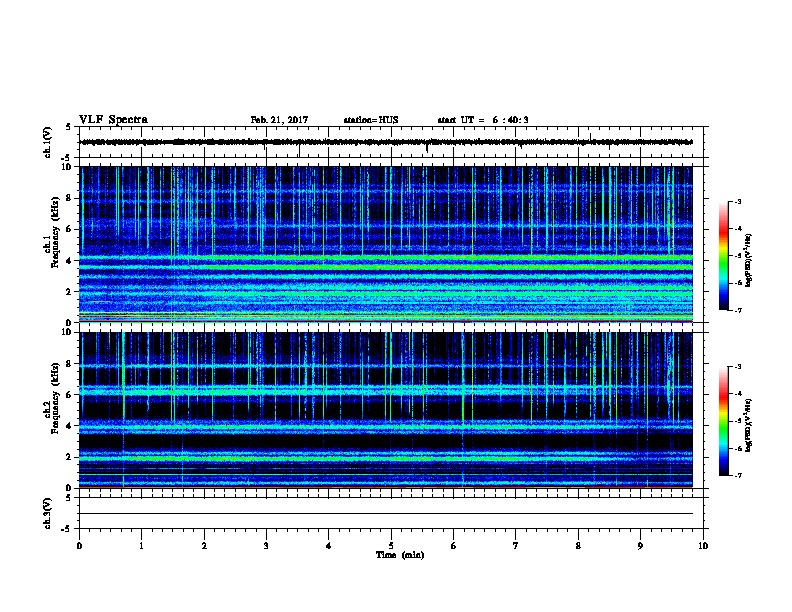Click the ch.2 color scale bar
This screenshot has height=612, width=792.
723,421
